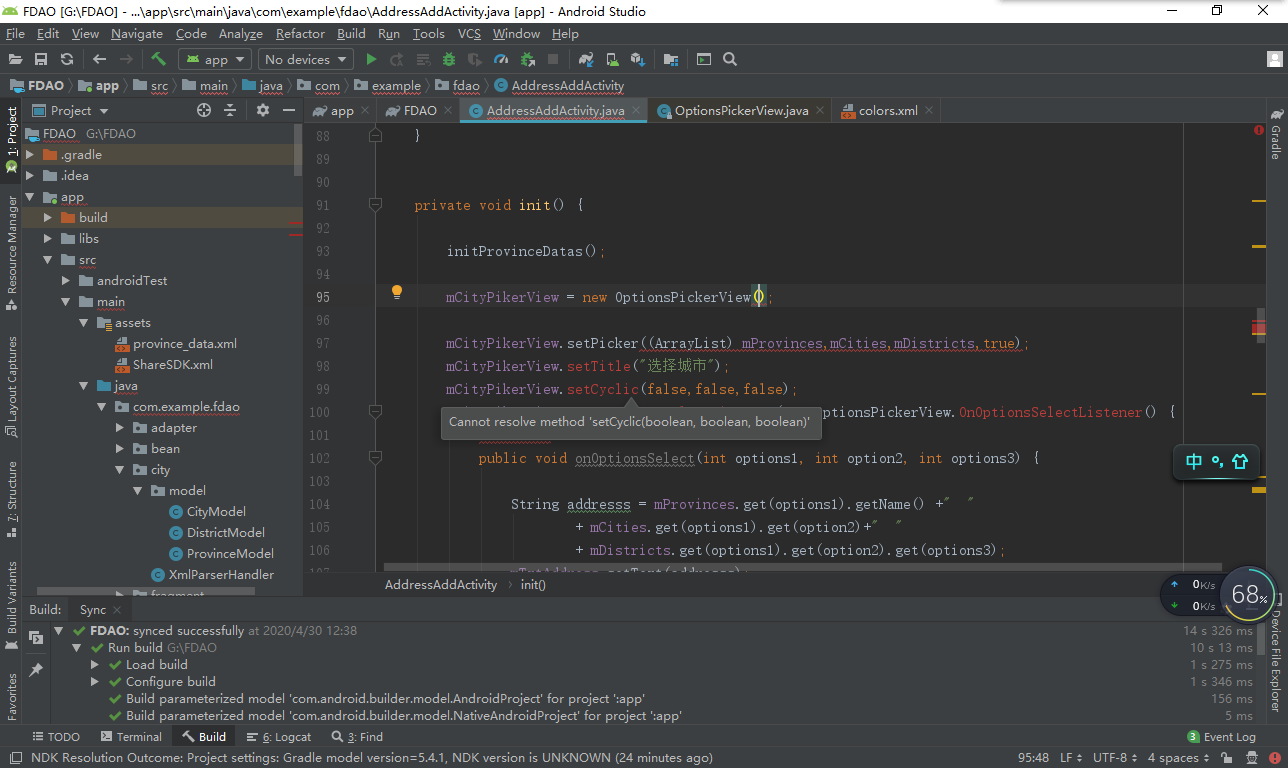Click the locate target icon in Project panel
Screen dimensions: 1288x768
[204, 110]
